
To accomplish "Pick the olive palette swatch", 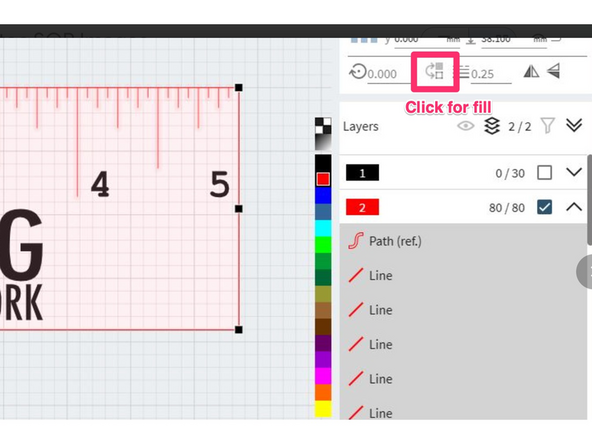I will tap(323, 294).
